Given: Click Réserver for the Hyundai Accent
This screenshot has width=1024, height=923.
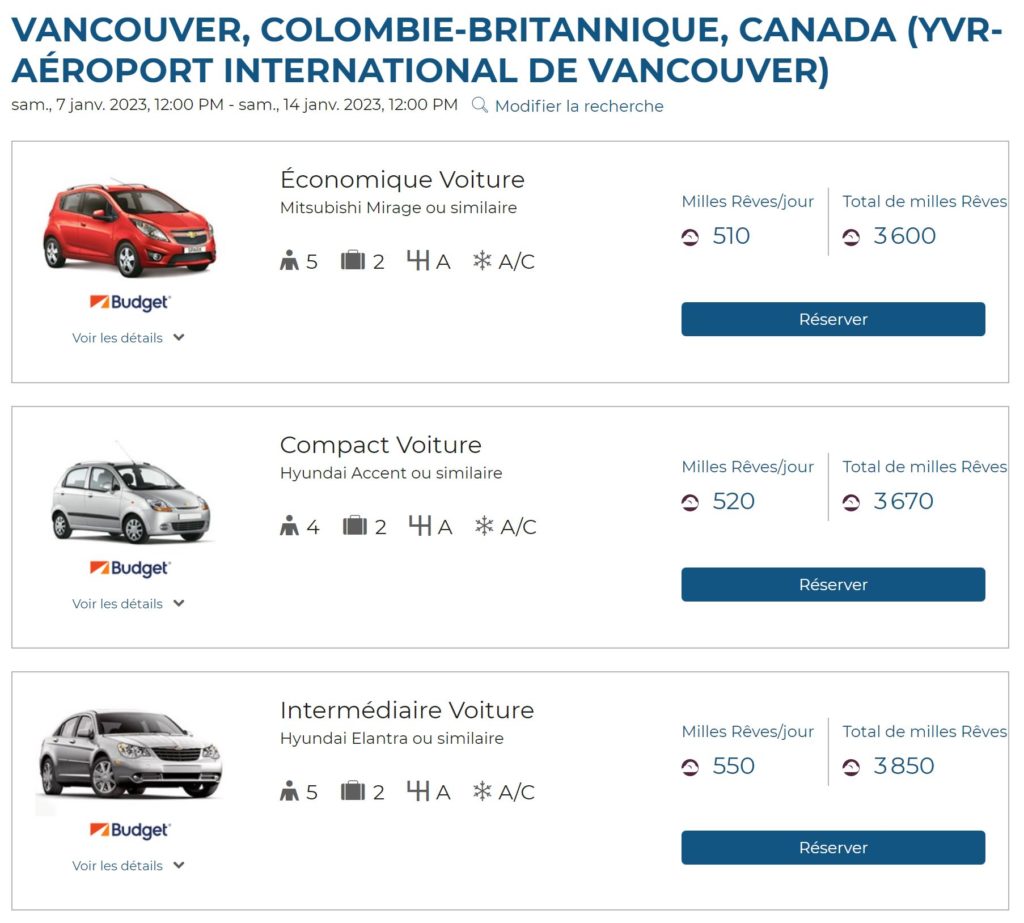Looking at the screenshot, I should coord(833,584).
